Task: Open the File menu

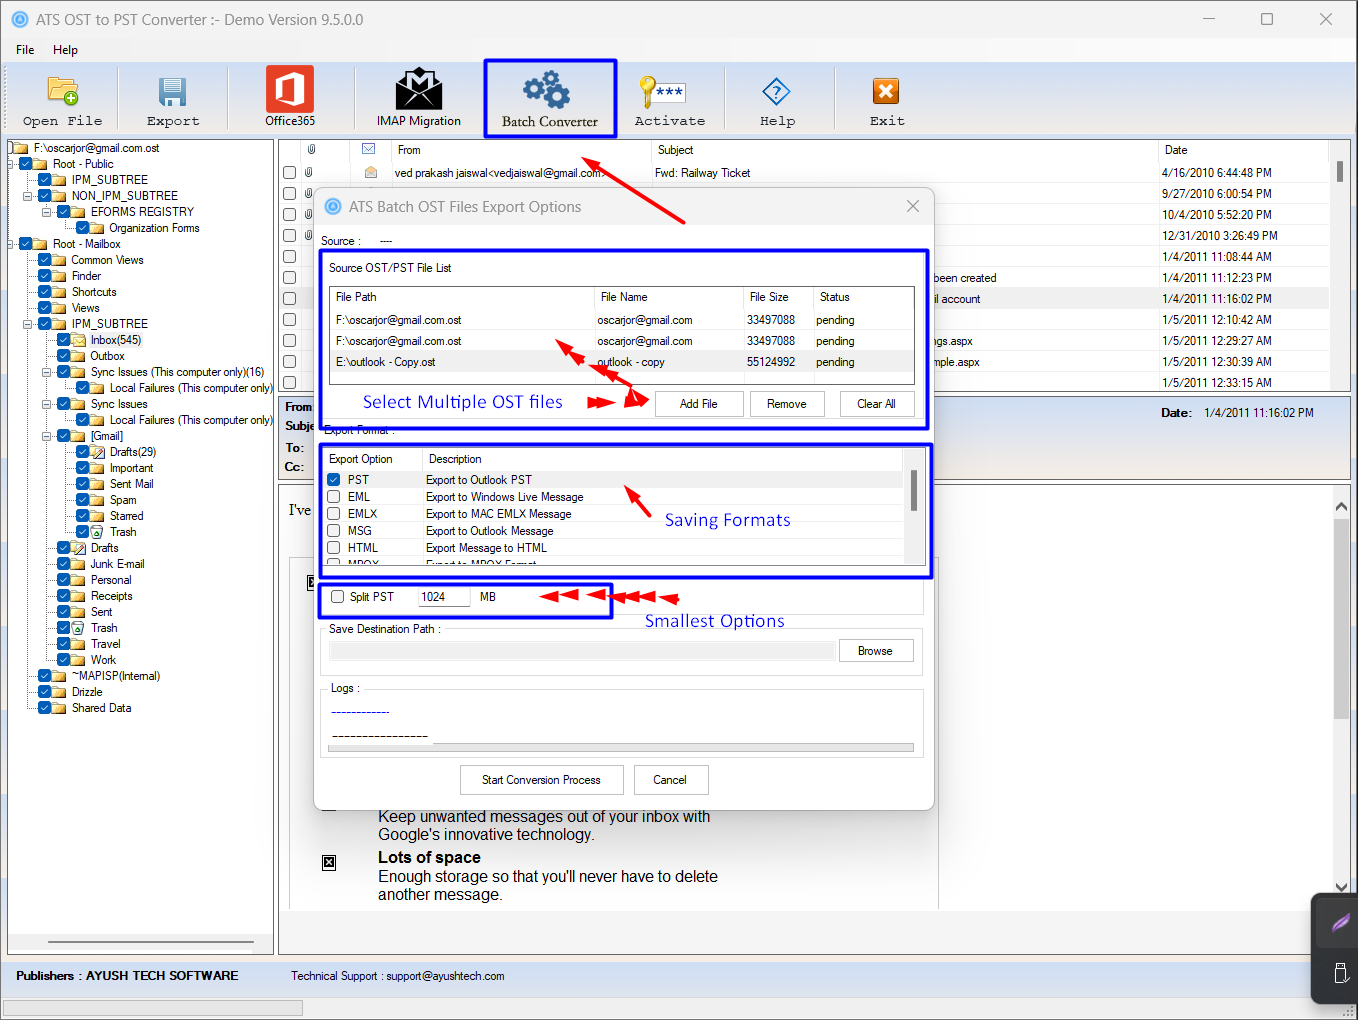Action: click(x=25, y=50)
